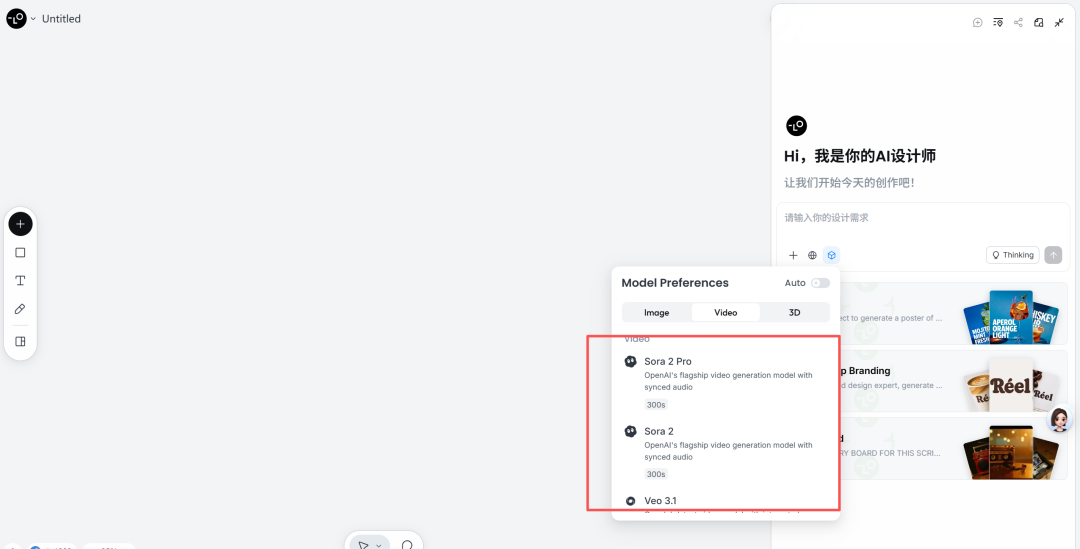Click the globe web search icon
This screenshot has width=1080, height=549.
point(812,255)
